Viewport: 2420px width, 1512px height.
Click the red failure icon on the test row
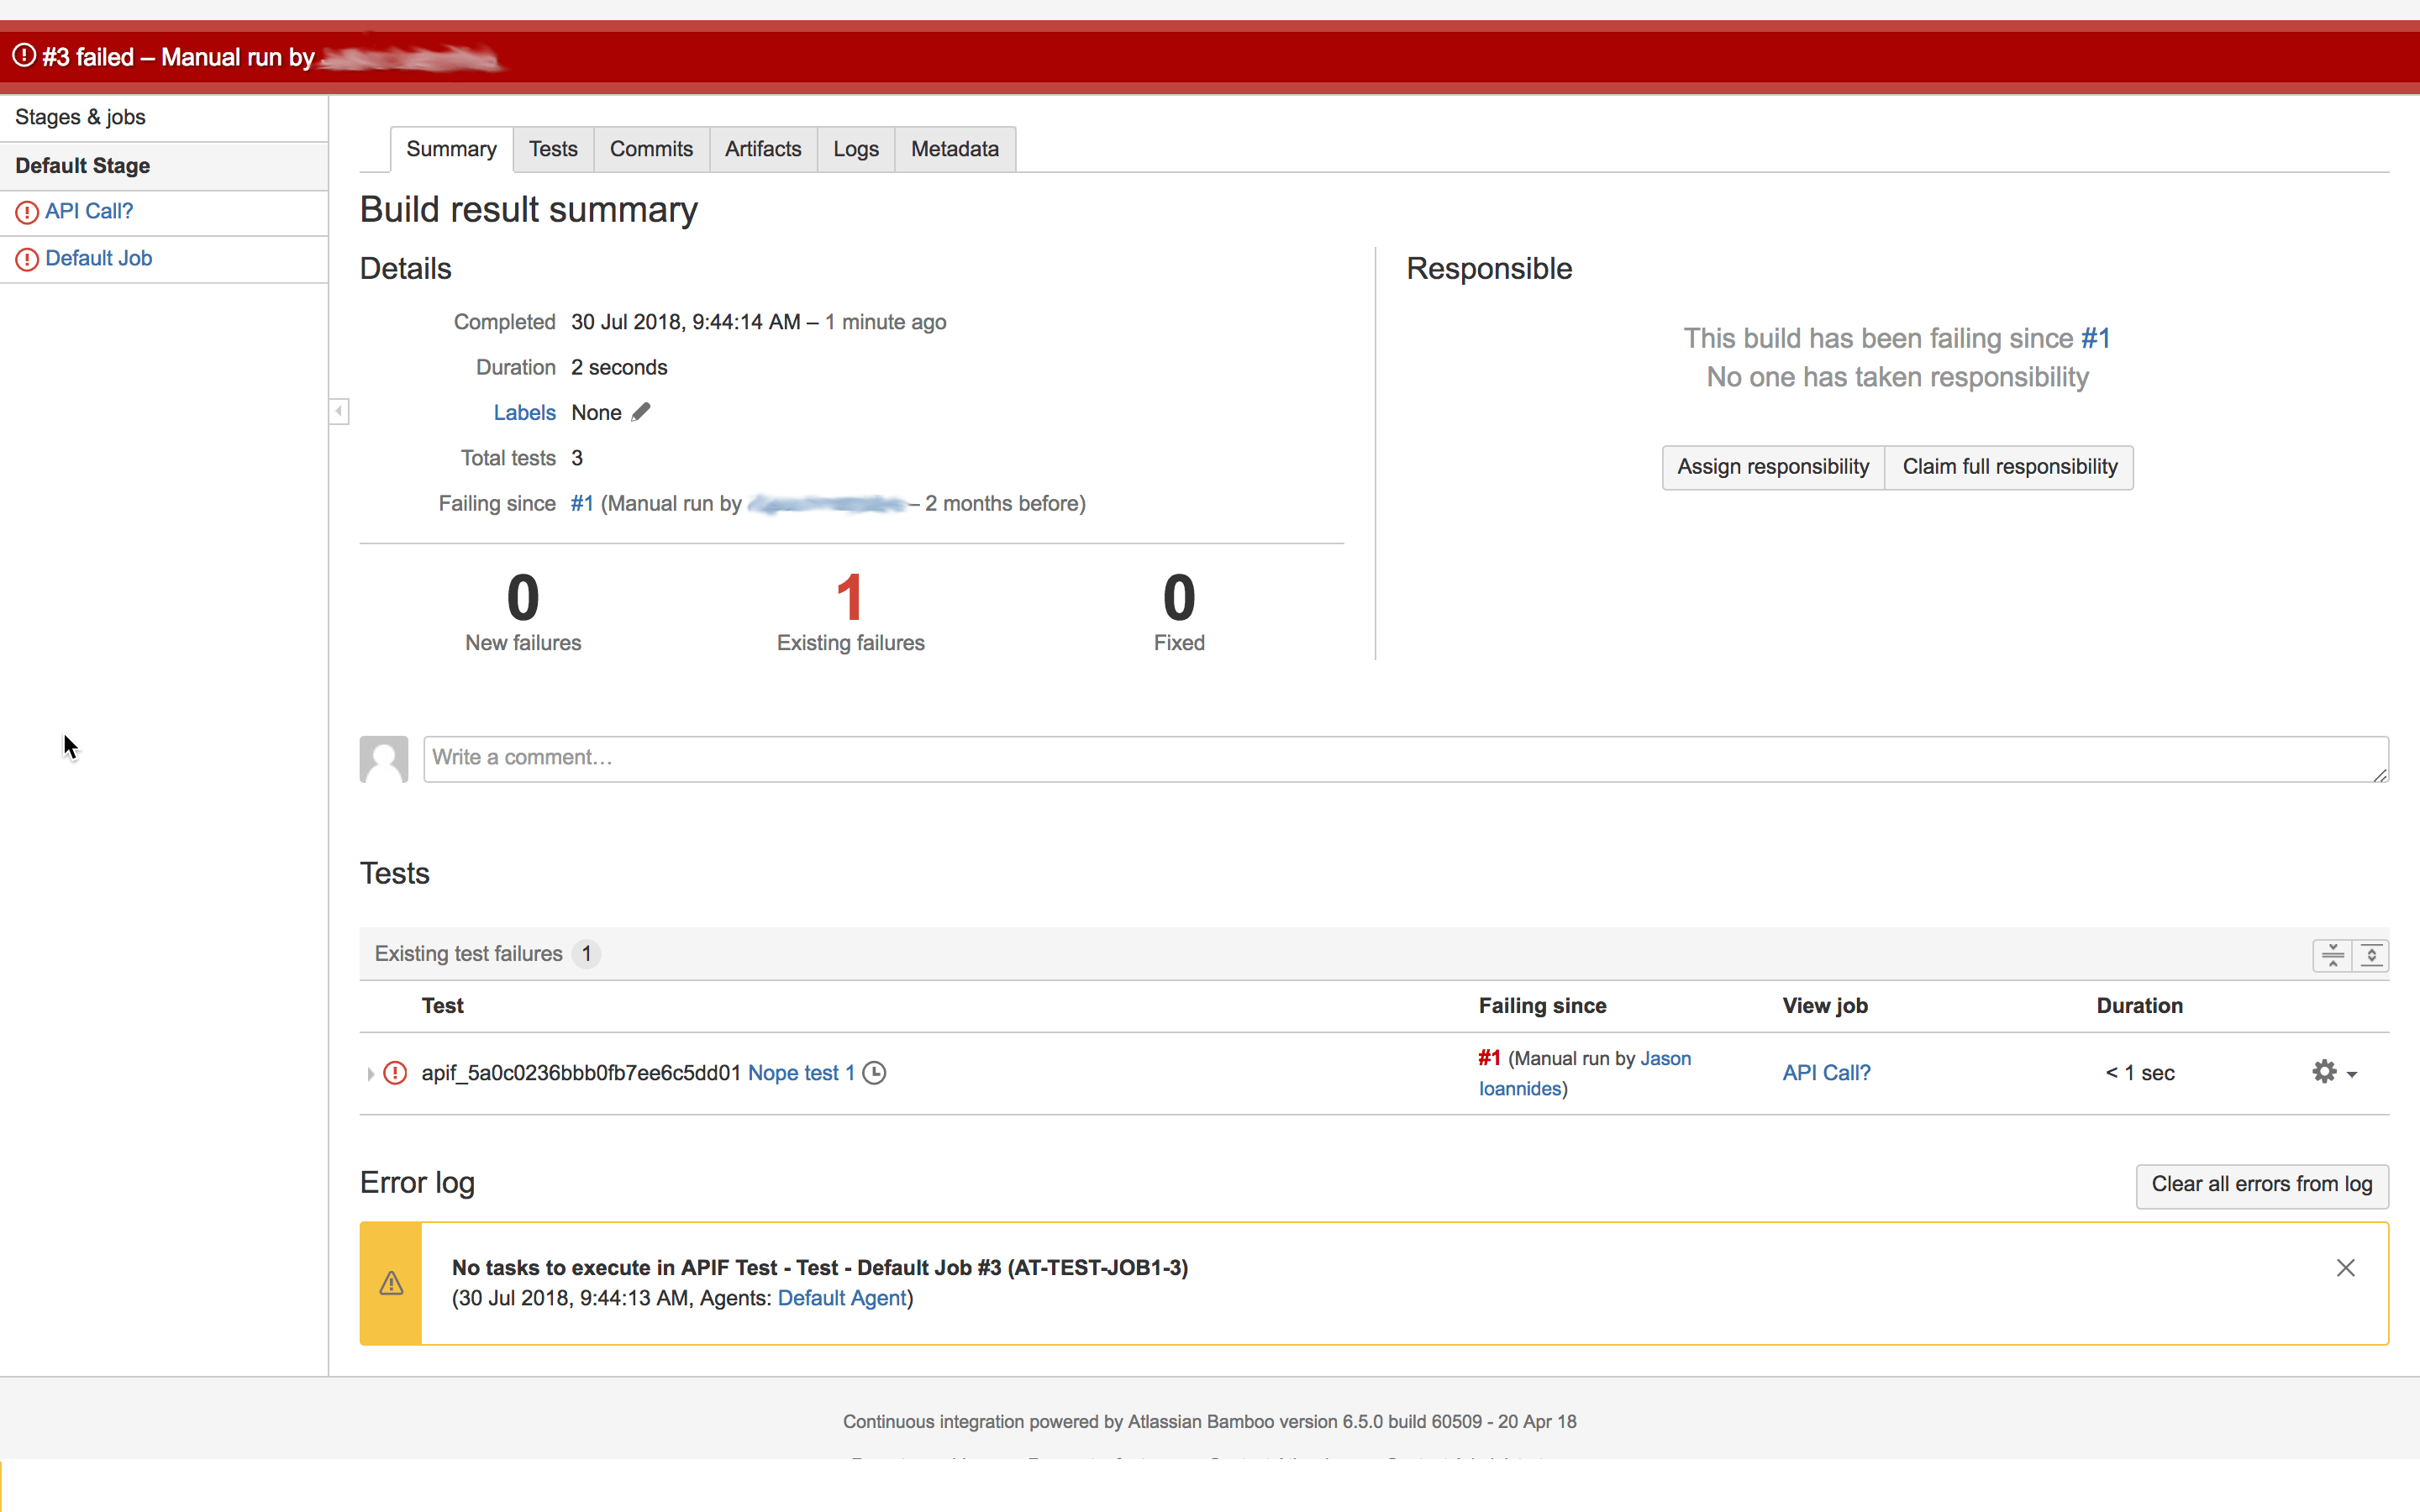(x=396, y=1073)
